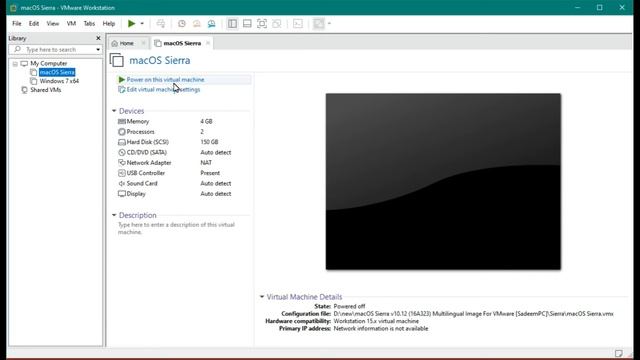The image size is (640, 360).
Task: Click Send Ctrl+Alt+Del toolbar icon
Action: (161, 24)
